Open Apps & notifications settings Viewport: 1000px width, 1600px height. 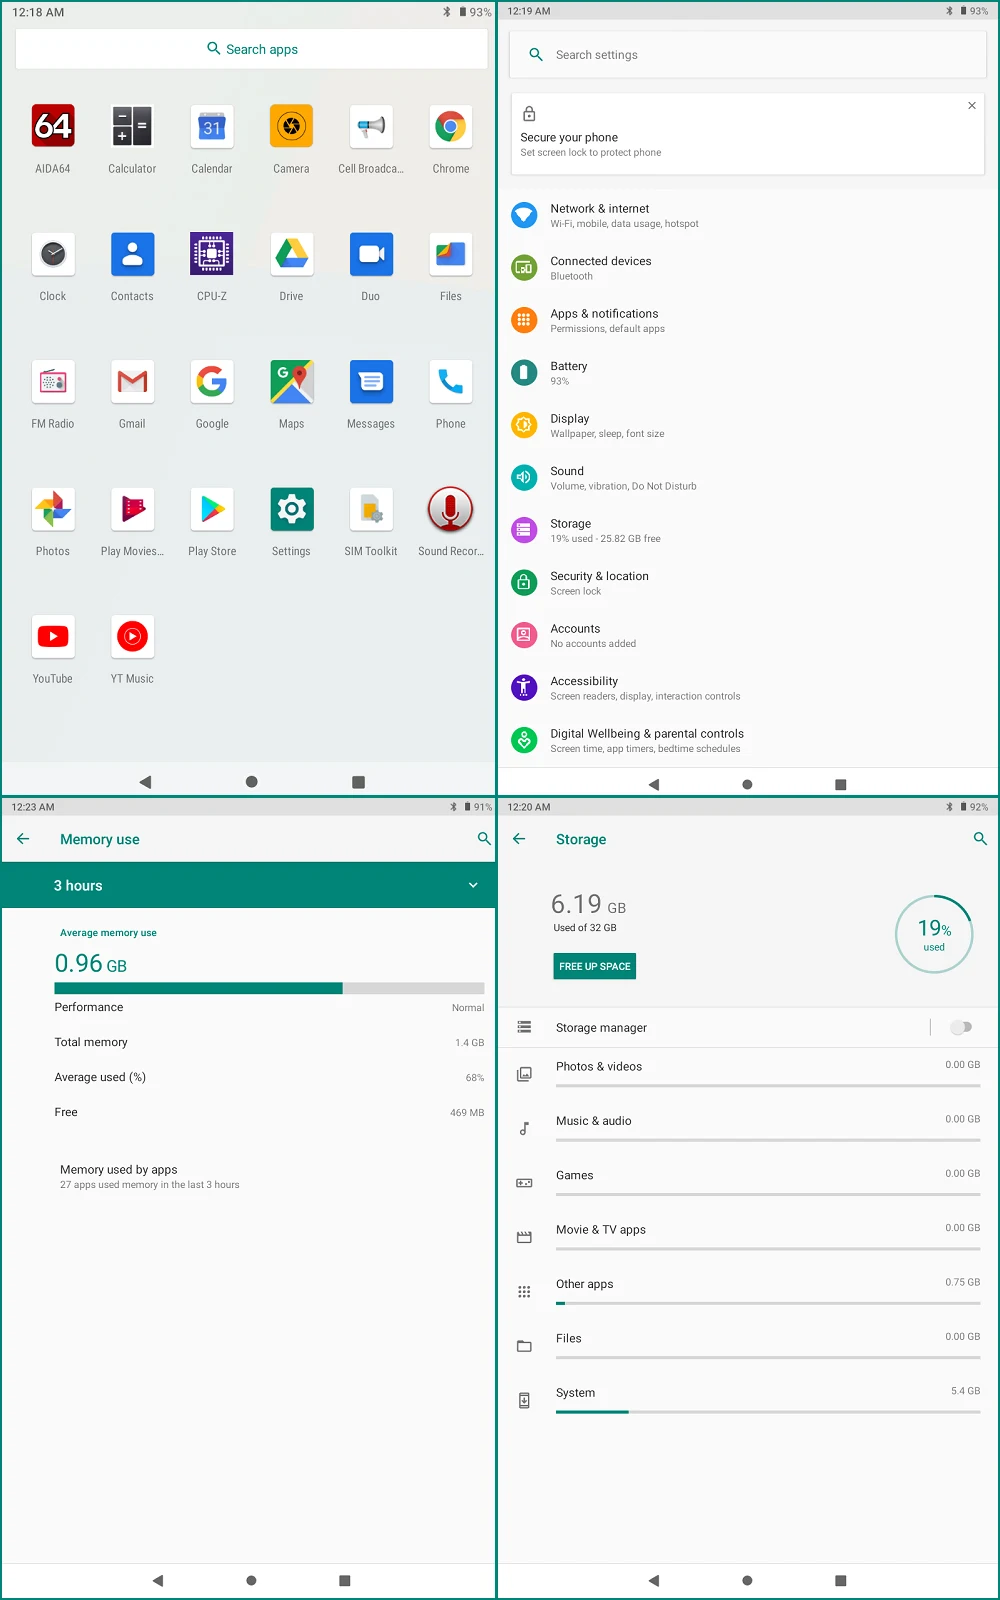coord(748,320)
